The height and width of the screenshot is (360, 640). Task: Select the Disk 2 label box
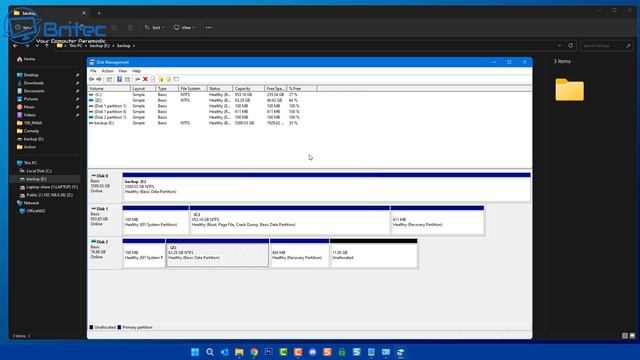coord(105,253)
